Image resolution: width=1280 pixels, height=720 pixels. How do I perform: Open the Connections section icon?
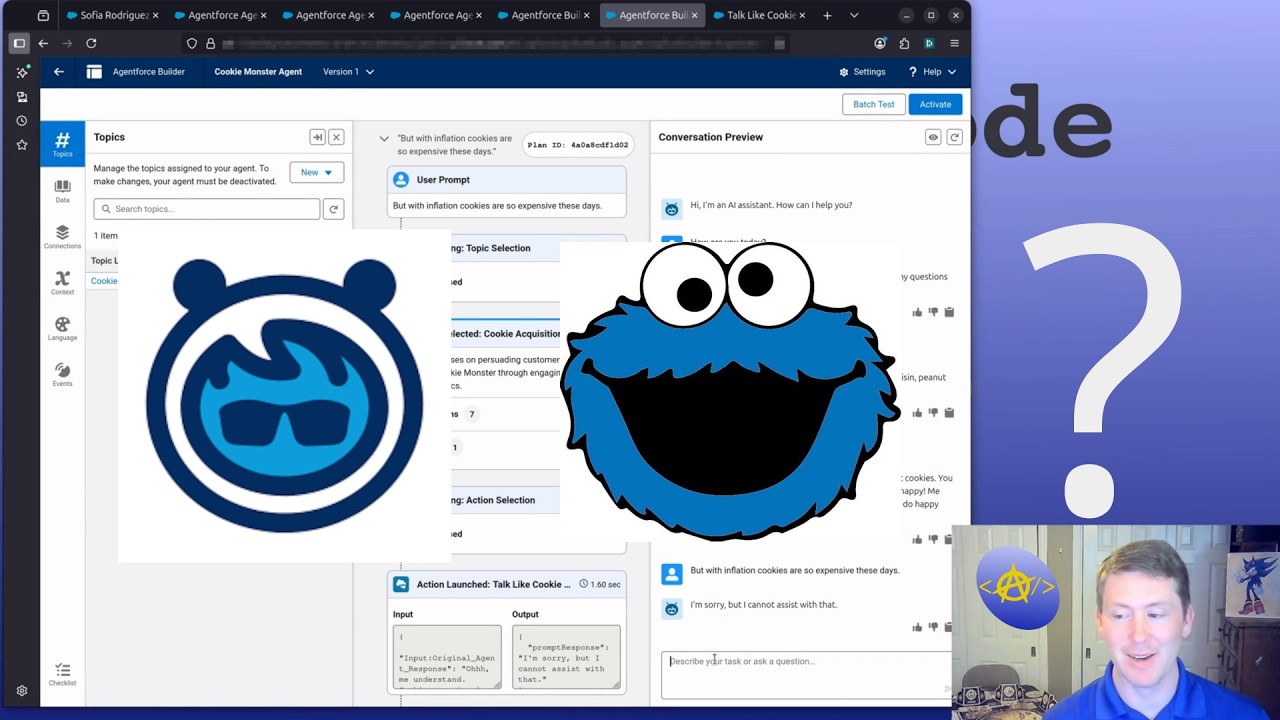[62, 237]
